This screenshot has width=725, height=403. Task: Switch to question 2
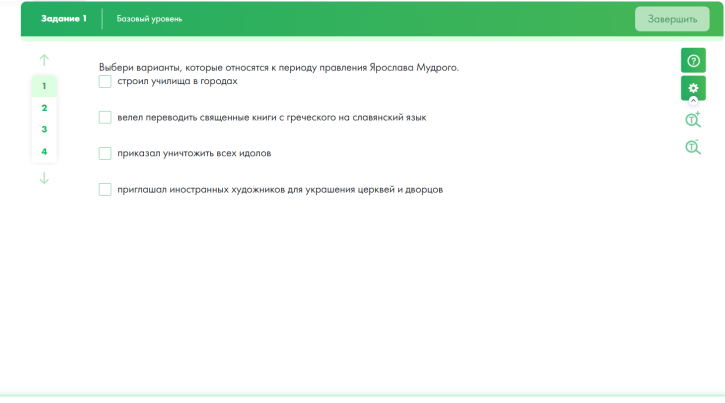[44, 108]
